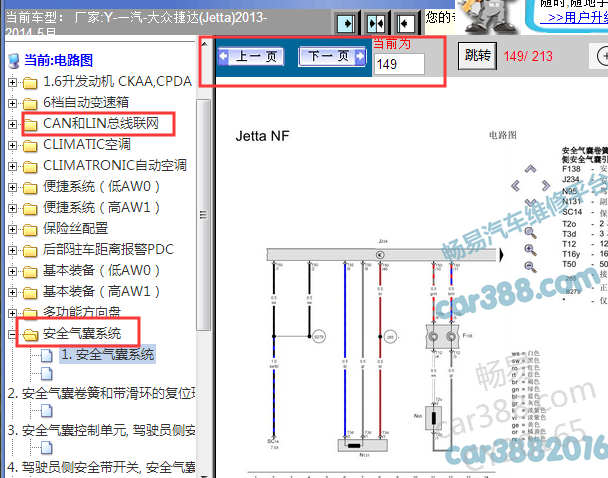Click the 当前车型 vehicle info text
The width and height of the screenshot is (608, 478).
tap(136, 24)
